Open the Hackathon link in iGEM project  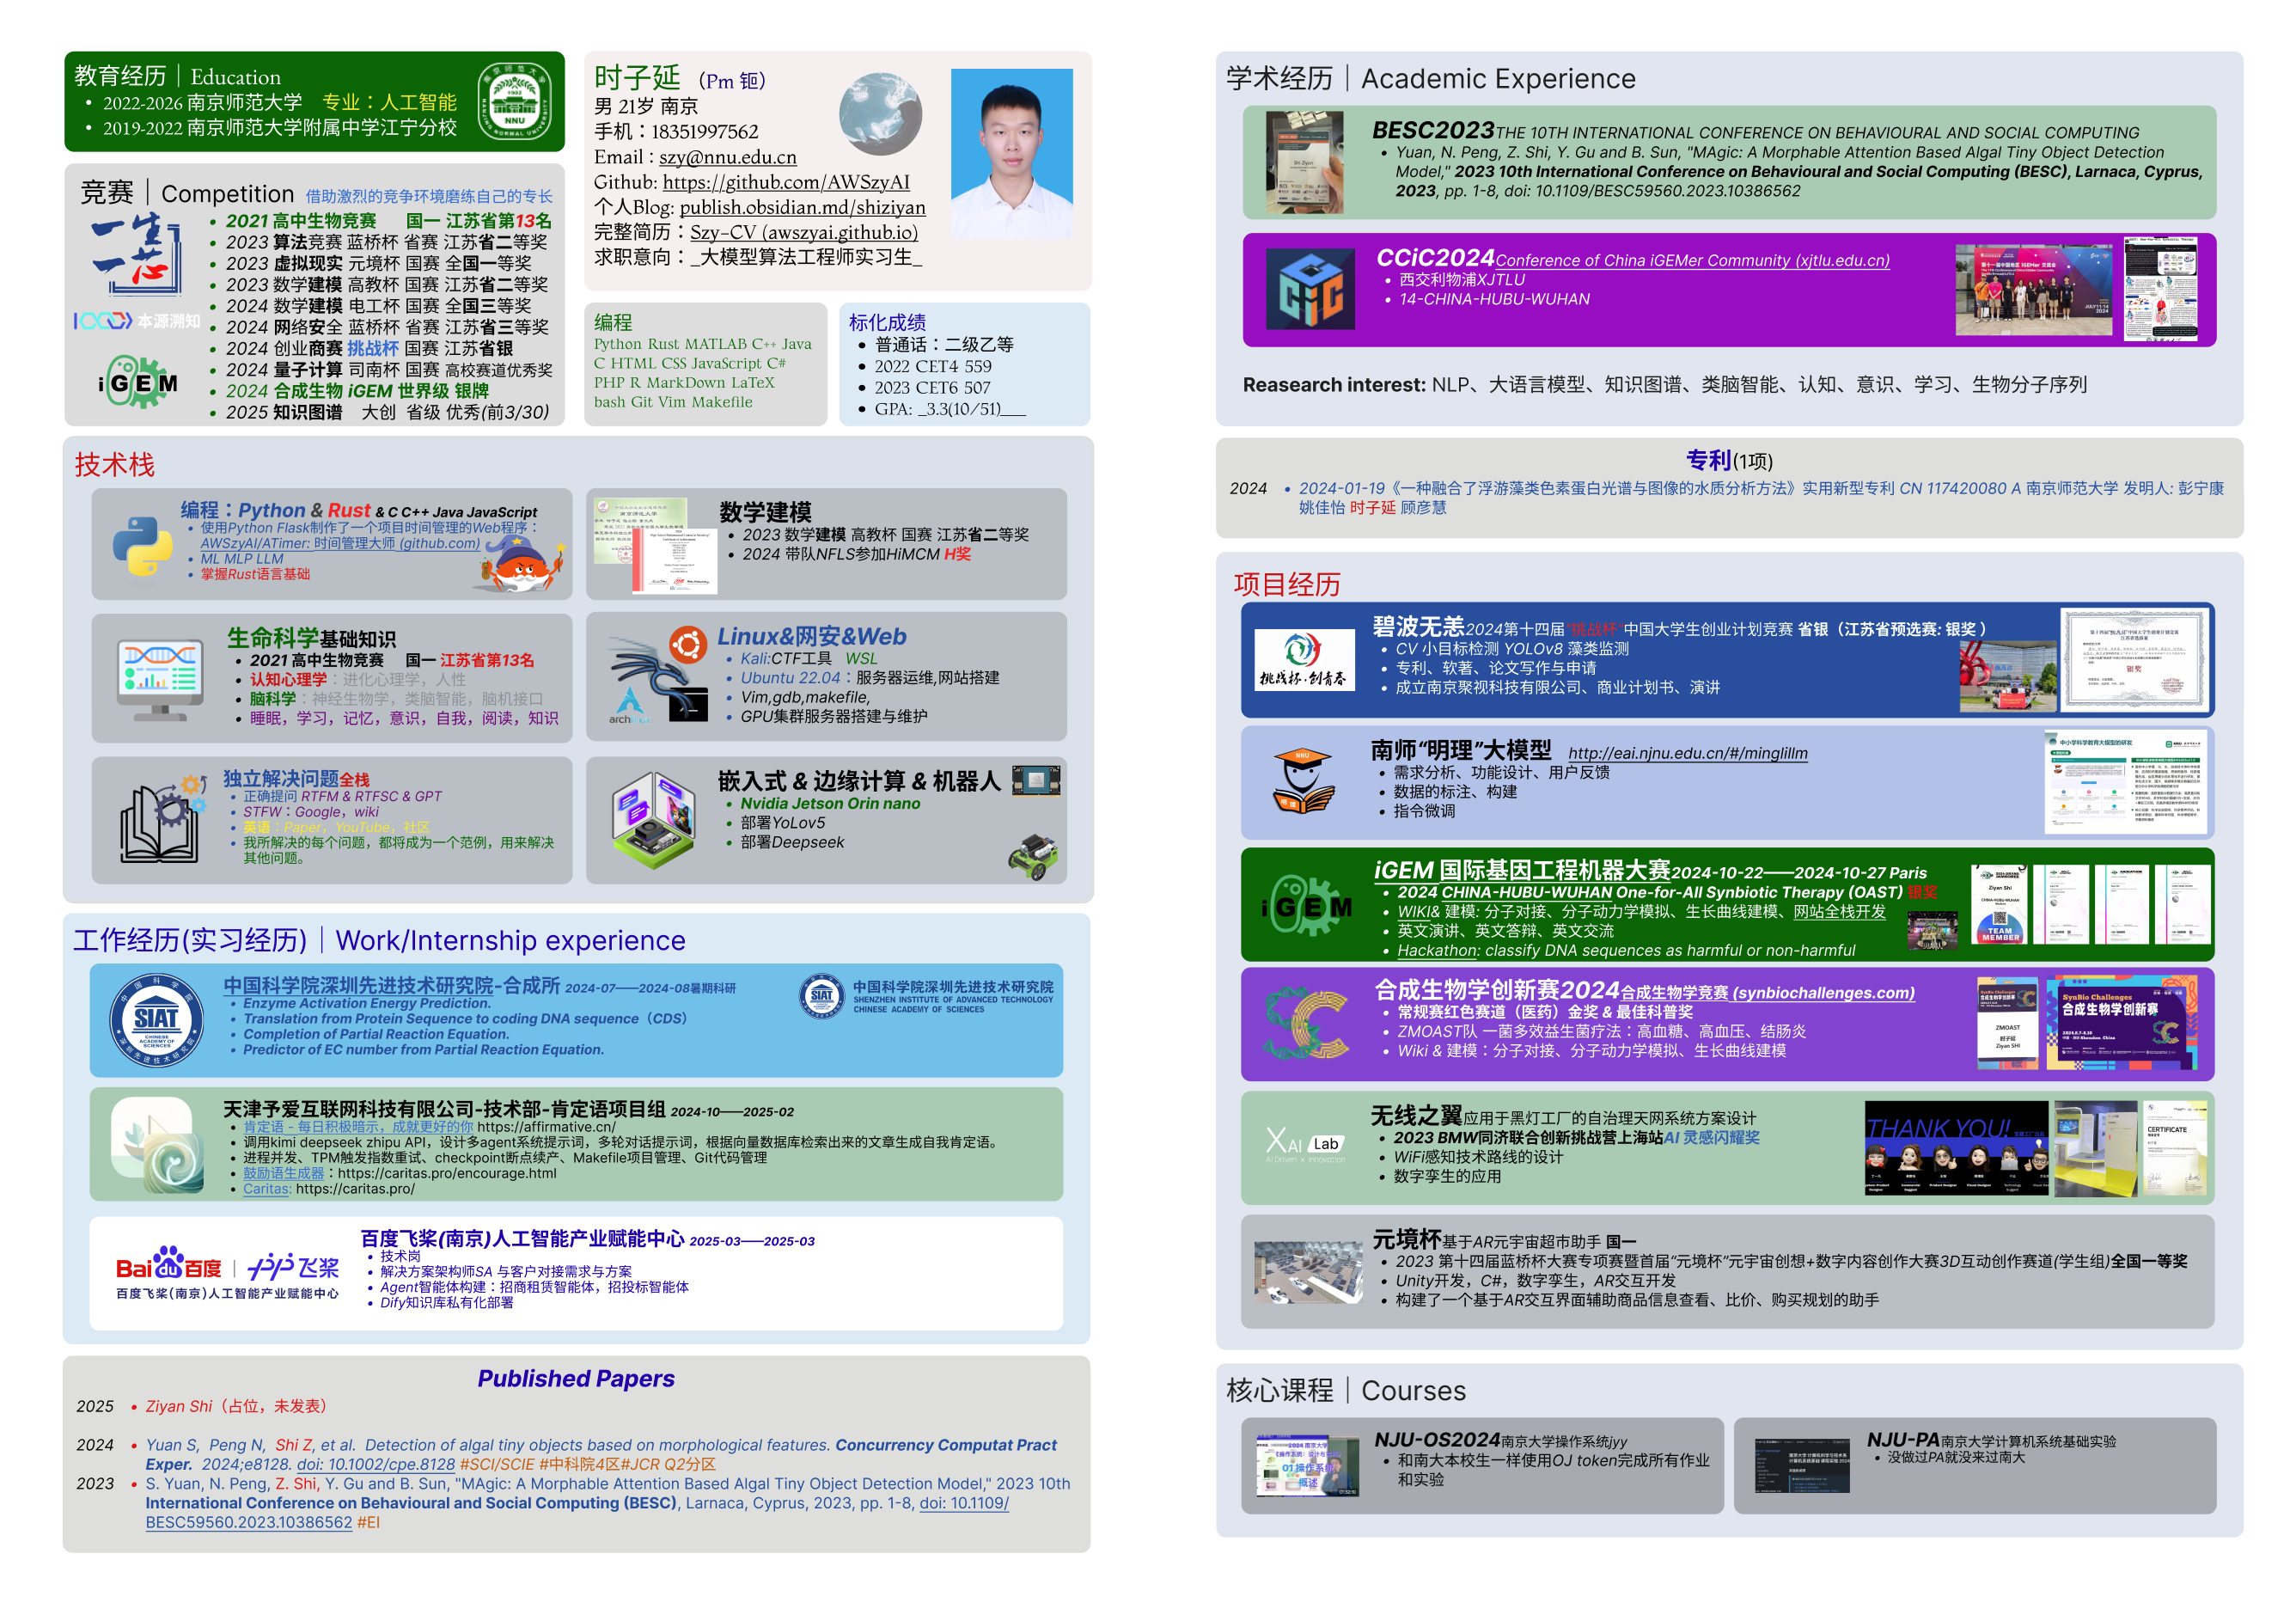tap(1436, 950)
